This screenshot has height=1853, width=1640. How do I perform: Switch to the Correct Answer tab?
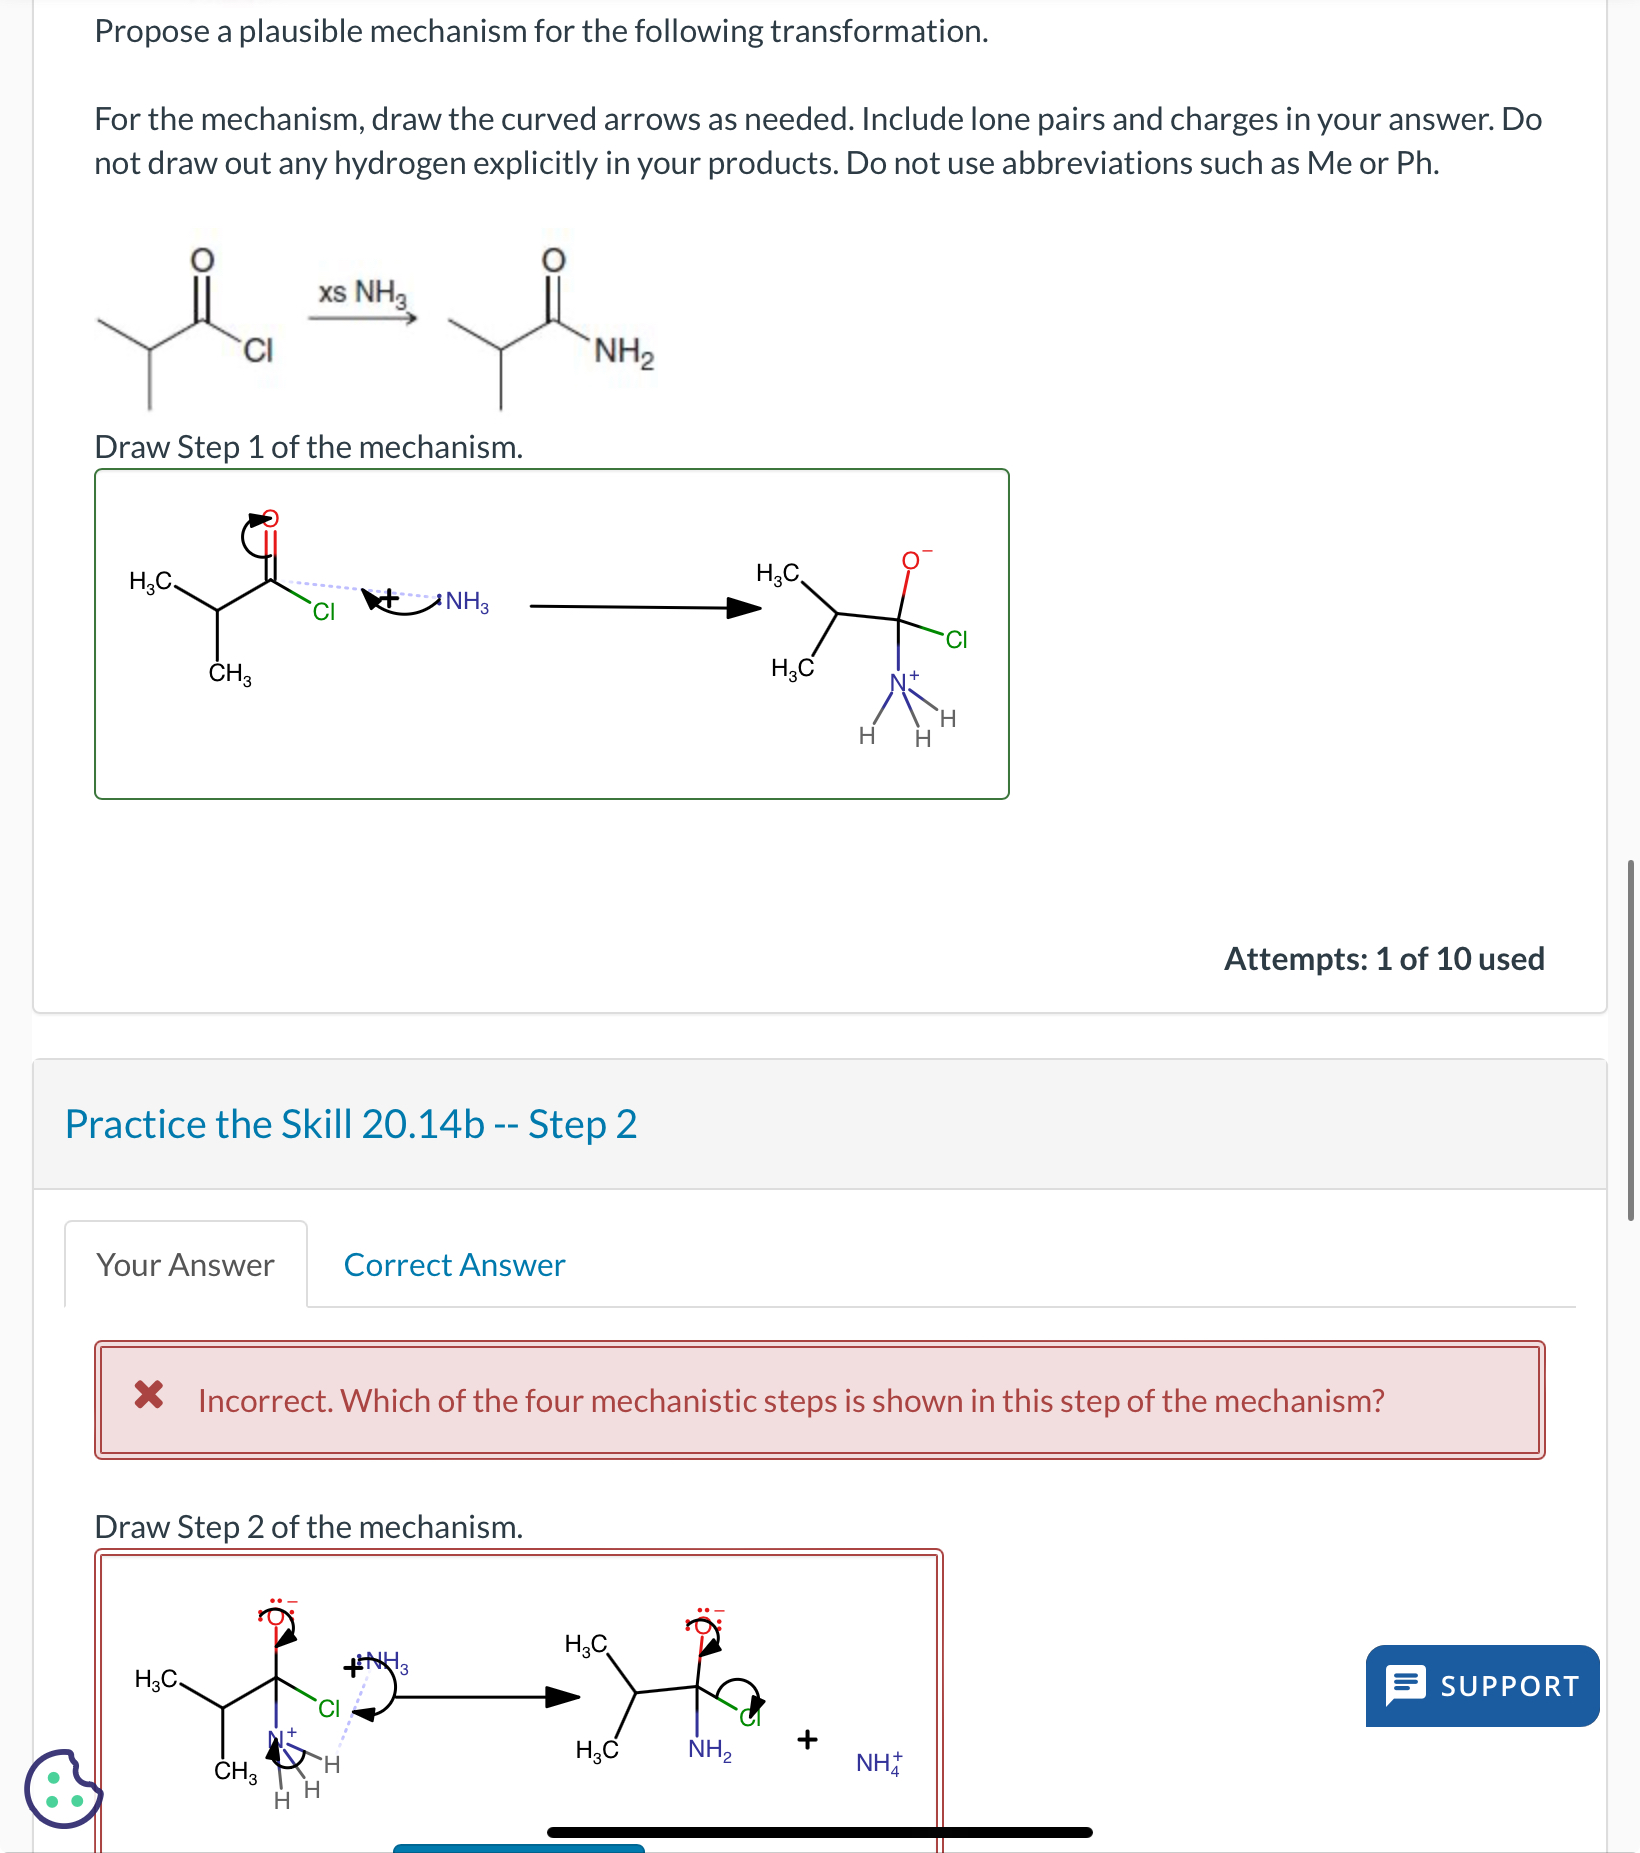[452, 1265]
